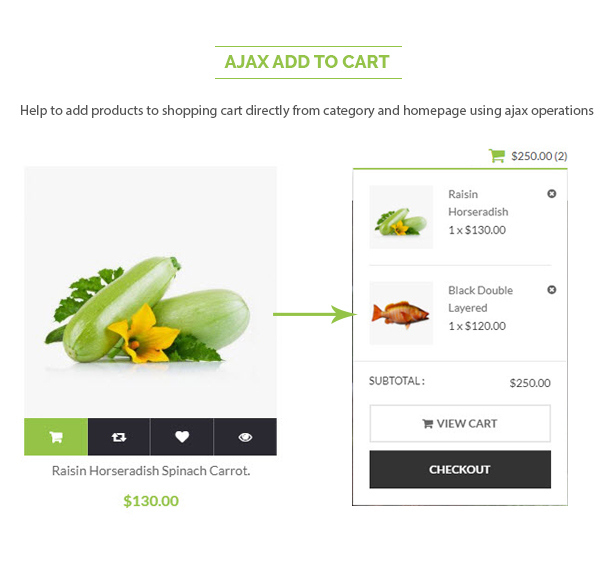Click the large zucchini product image
This screenshot has width=616, height=579.
click(x=150, y=291)
